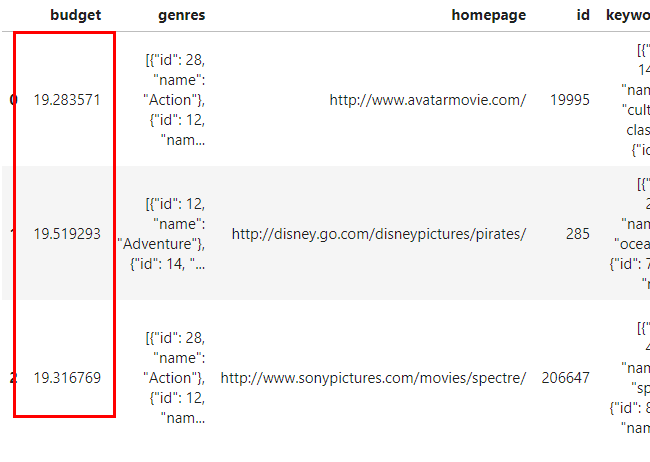
Task: Click the genres column header
Action: point(182,15)
